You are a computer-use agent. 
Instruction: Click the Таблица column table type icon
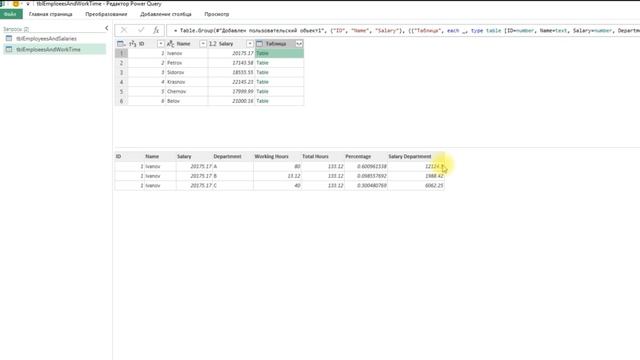(x=260, y=44)
